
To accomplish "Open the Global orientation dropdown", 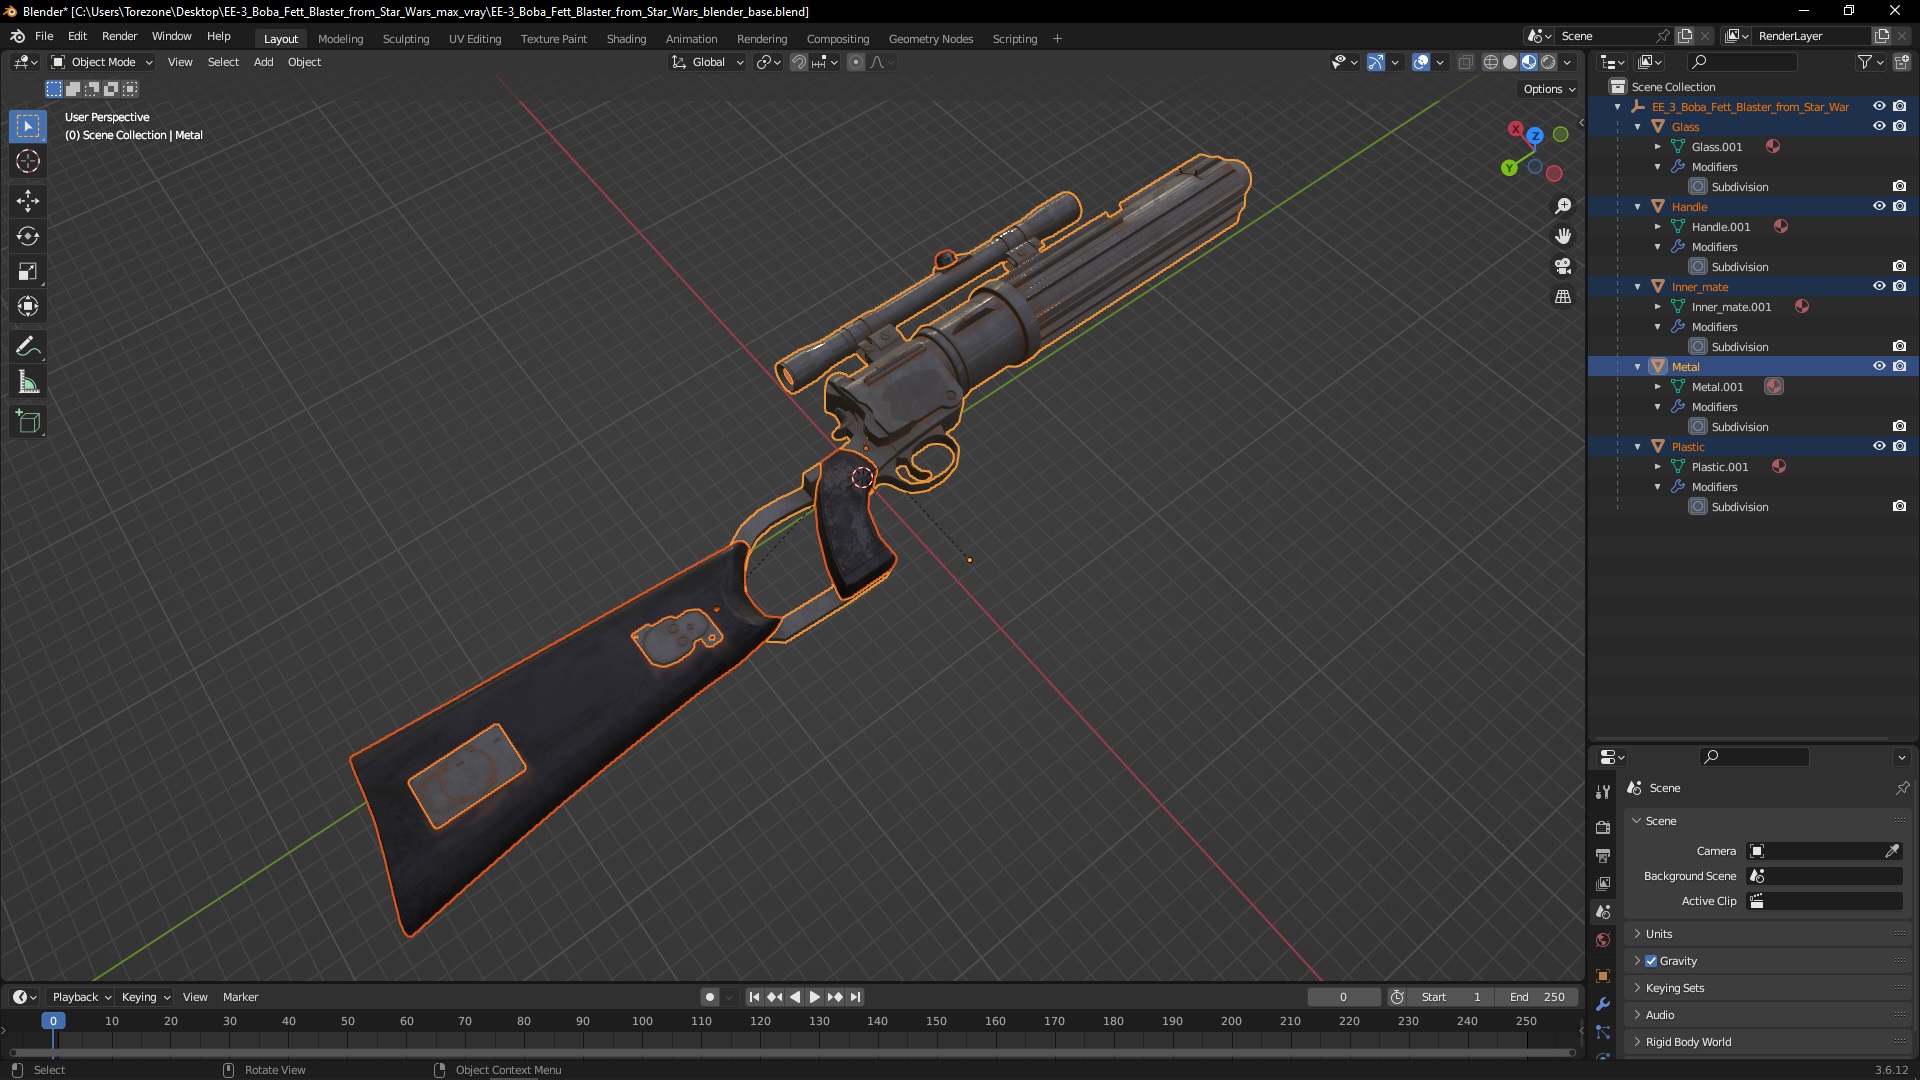I will click(x=708, y=62).
